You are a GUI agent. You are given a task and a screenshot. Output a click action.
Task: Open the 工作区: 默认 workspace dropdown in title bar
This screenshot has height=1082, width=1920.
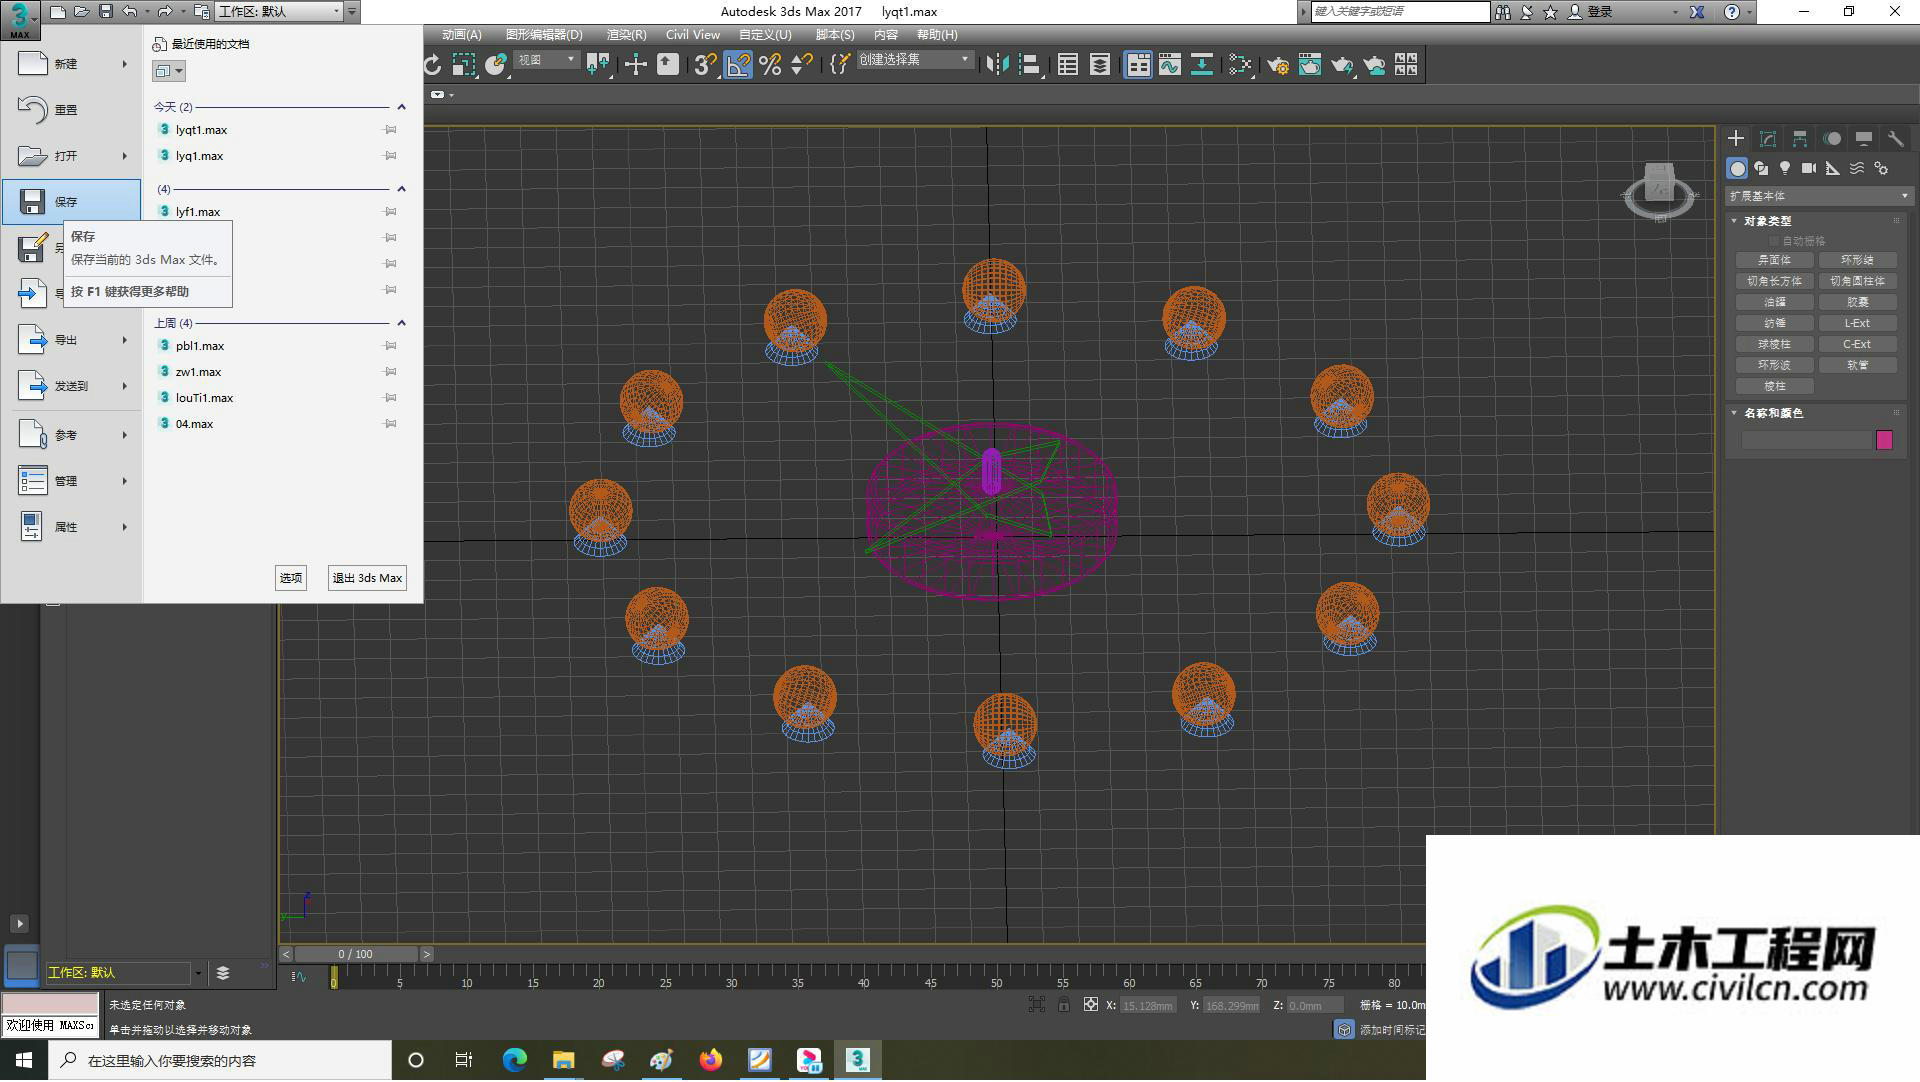279,12
